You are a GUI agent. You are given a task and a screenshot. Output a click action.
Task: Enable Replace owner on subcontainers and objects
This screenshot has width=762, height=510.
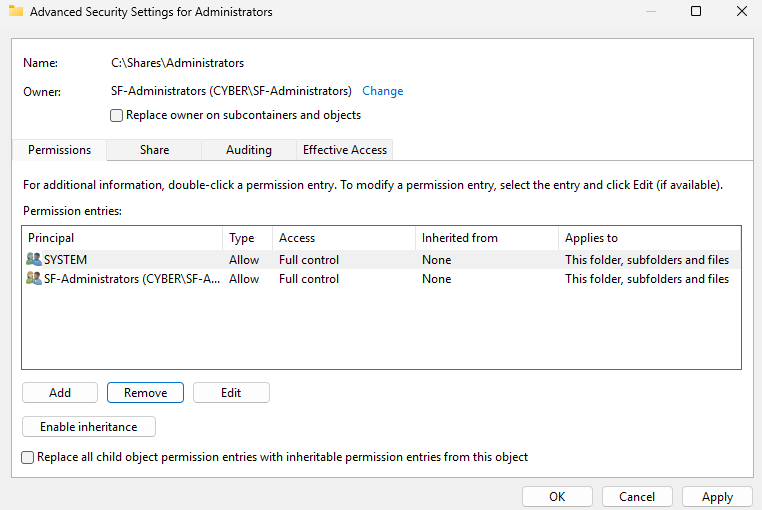117,116
